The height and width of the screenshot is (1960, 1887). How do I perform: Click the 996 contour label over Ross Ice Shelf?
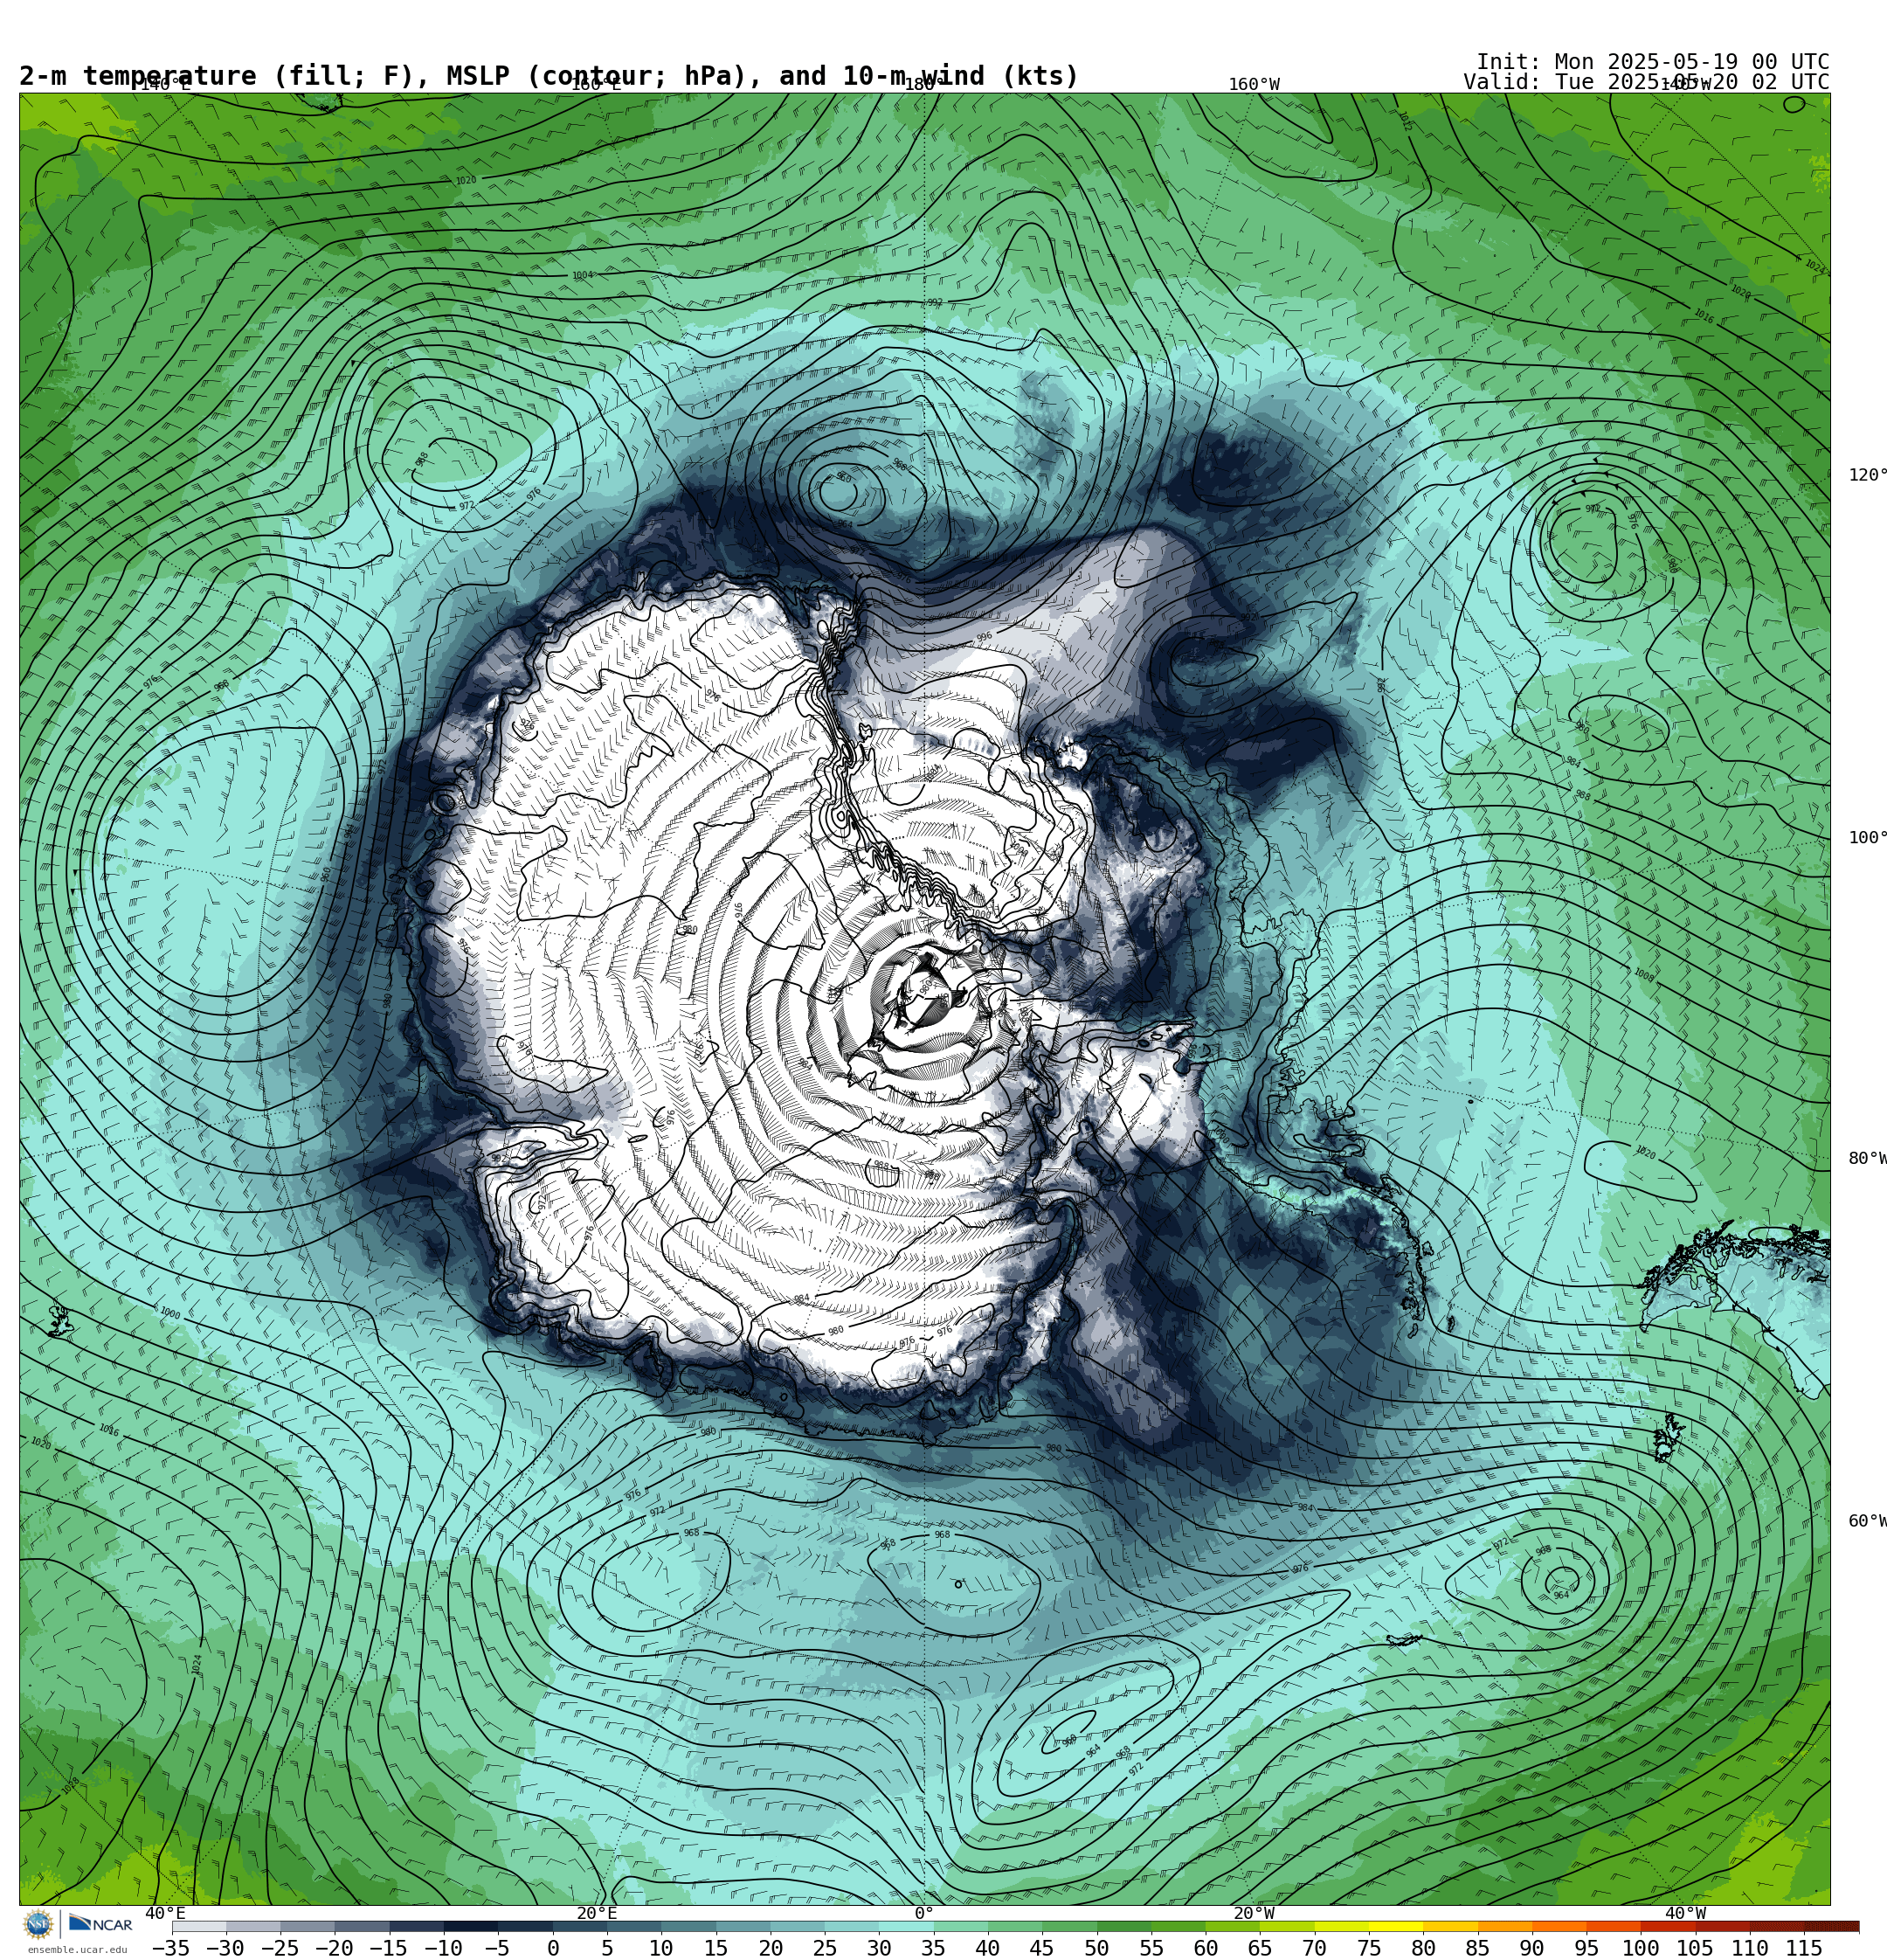tap(984, 637)
